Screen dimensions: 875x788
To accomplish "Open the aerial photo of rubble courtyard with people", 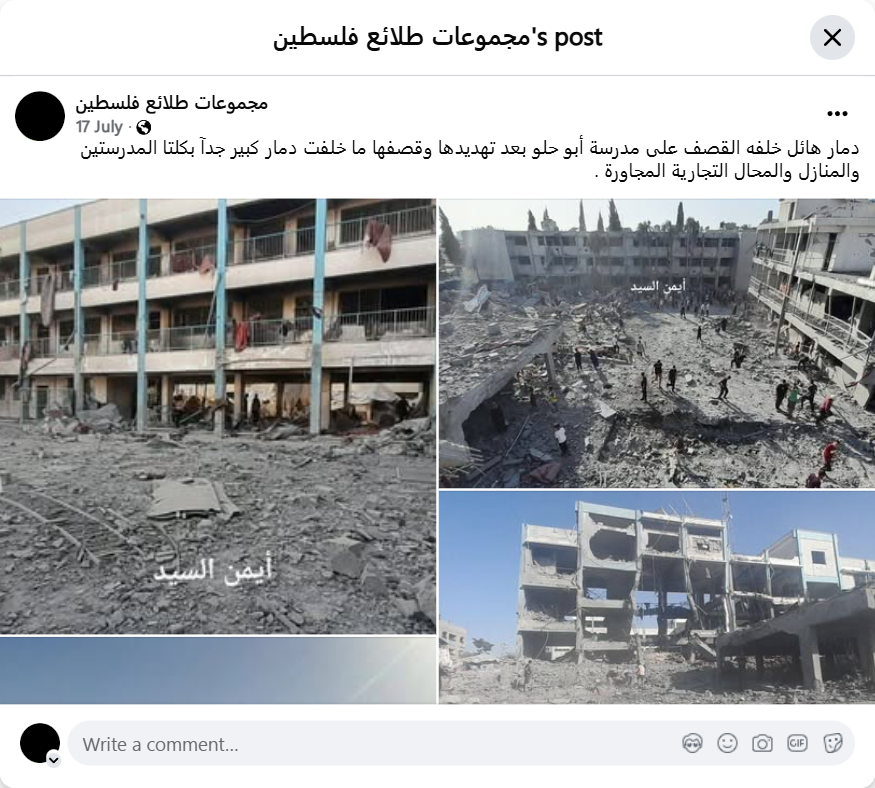I will [x=657, y=343].
